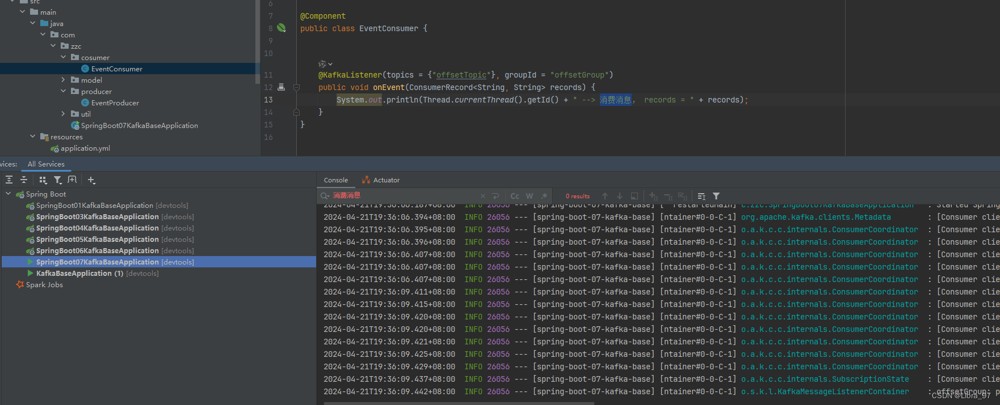The height and width of the screenshot is (405, 1000).
Task: Go to previous search occurrence arrow
Action: (605, 196)
